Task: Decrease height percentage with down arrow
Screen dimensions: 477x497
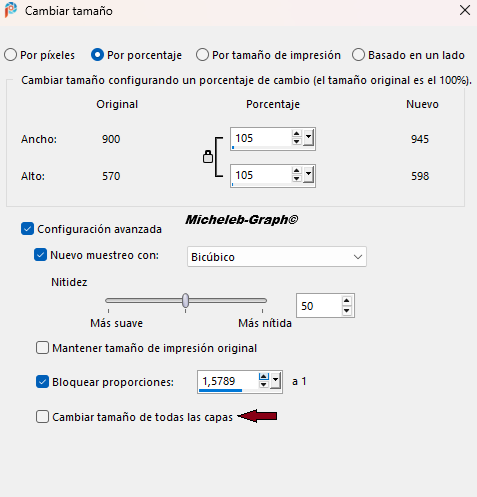Action: 296,179
